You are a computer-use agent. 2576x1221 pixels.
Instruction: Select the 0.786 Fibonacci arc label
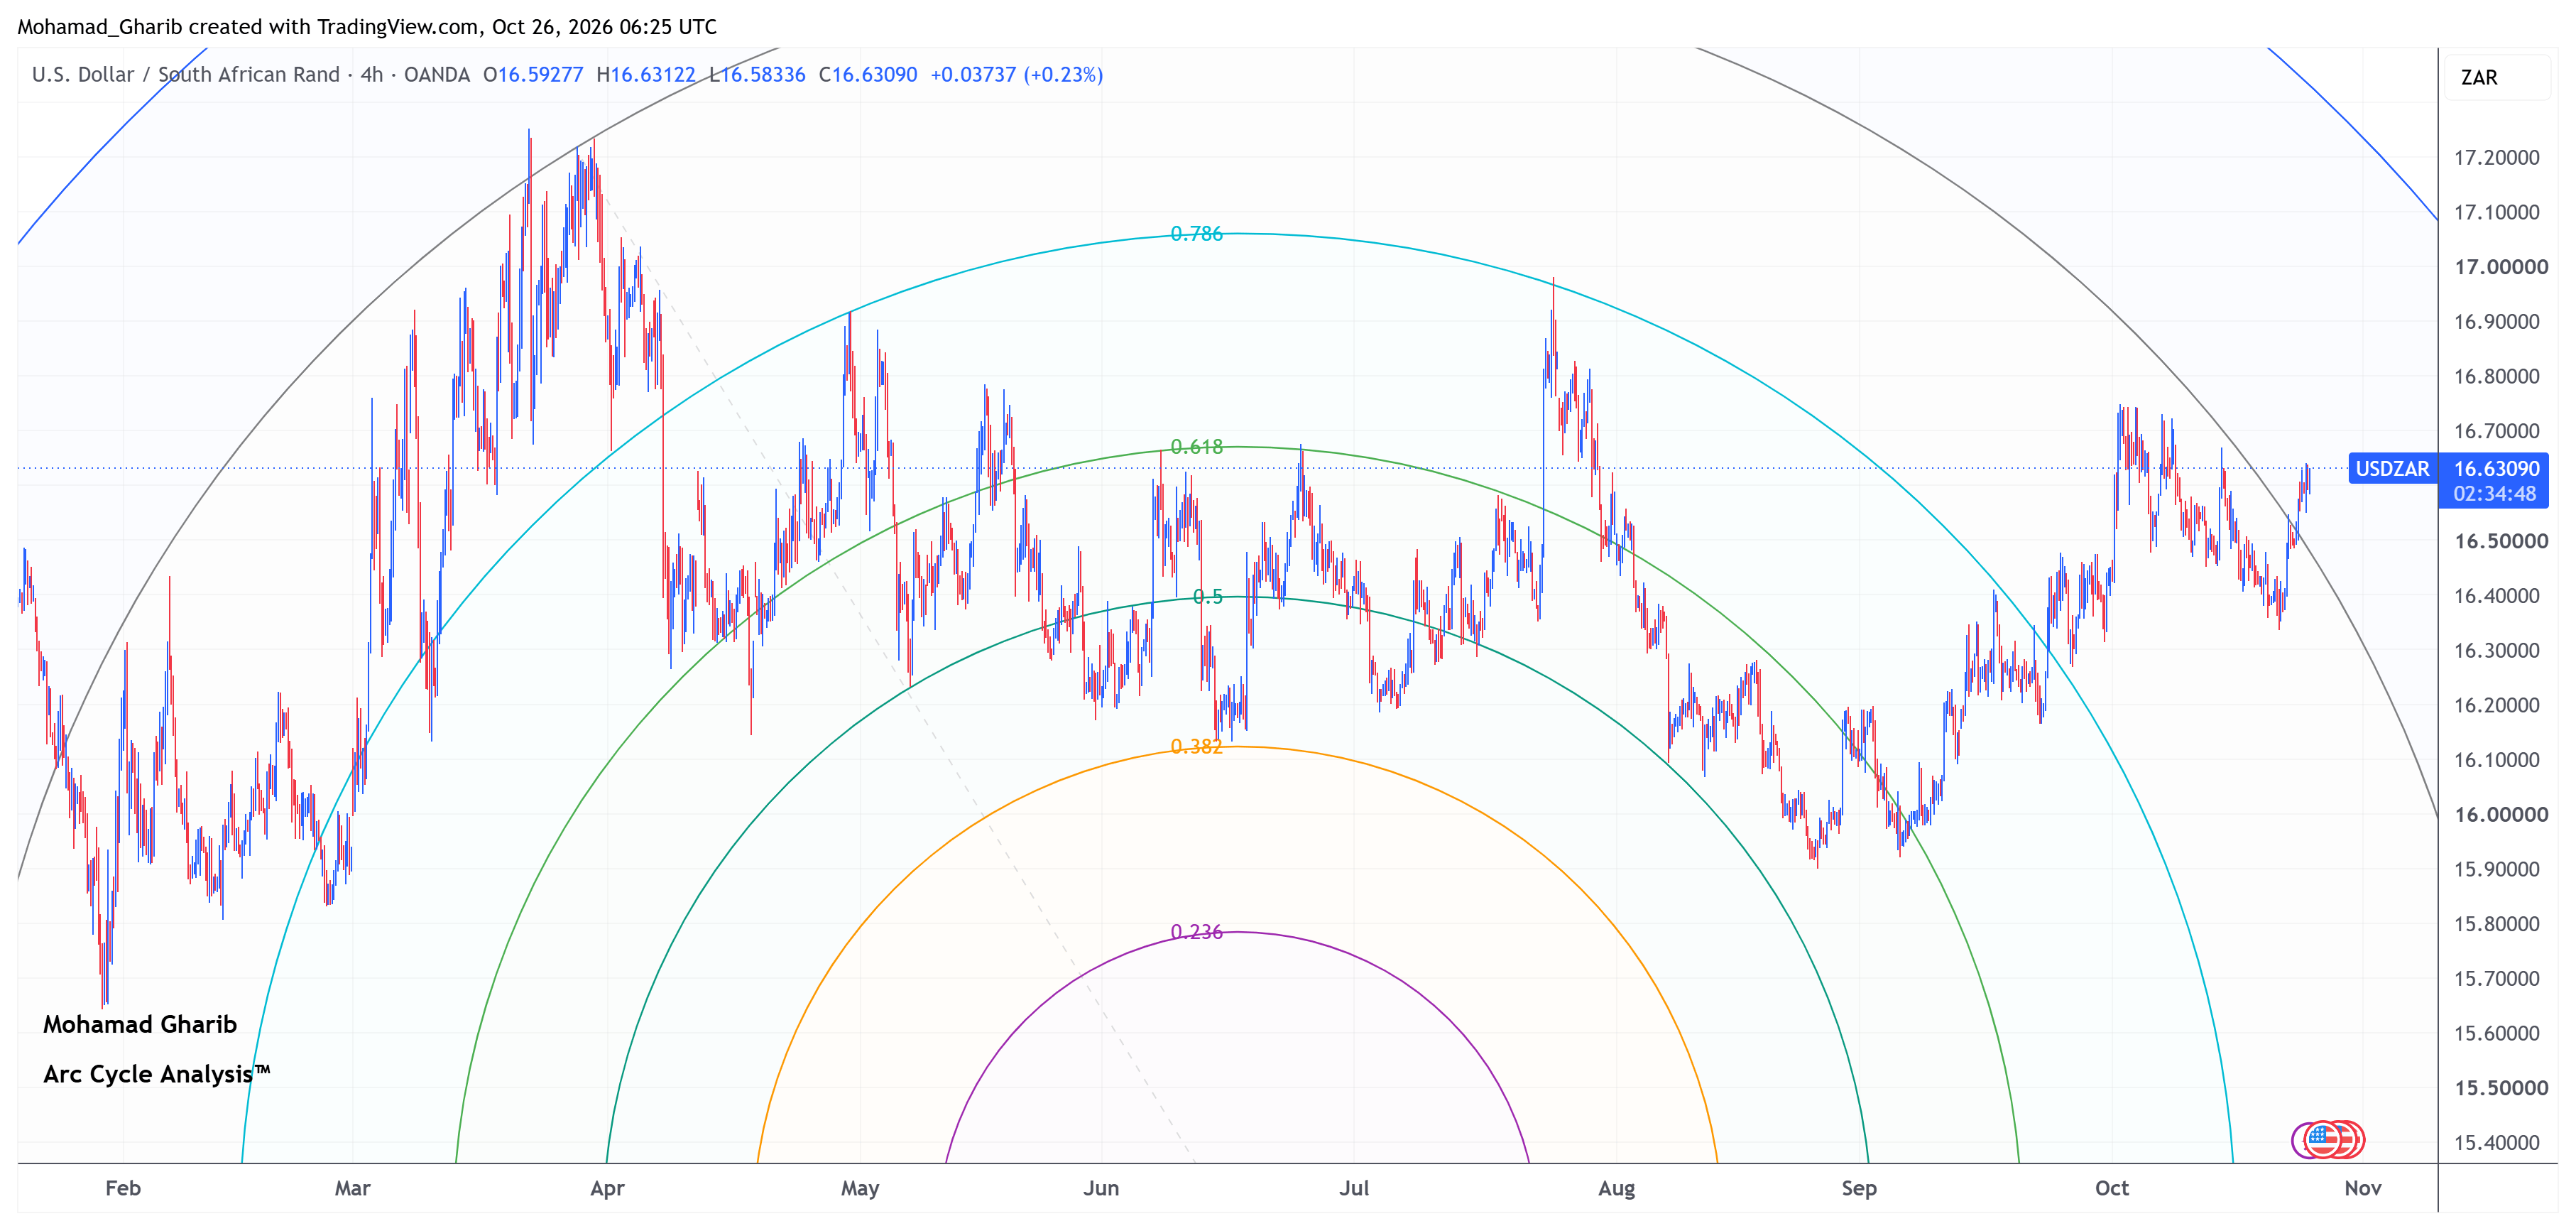click(1196, 234)
